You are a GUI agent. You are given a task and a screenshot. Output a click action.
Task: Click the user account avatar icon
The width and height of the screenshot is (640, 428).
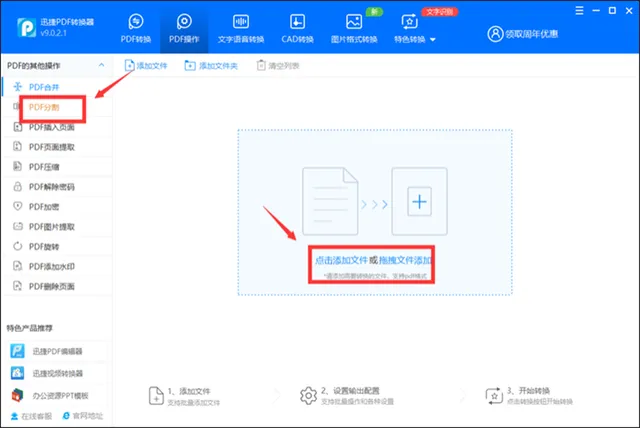tap(495, 34)
